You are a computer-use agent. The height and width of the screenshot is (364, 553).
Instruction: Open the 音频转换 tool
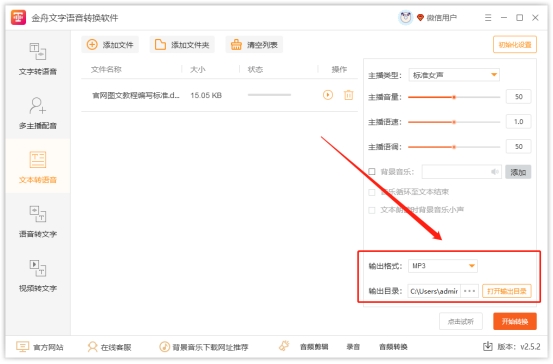click(393, 347)
